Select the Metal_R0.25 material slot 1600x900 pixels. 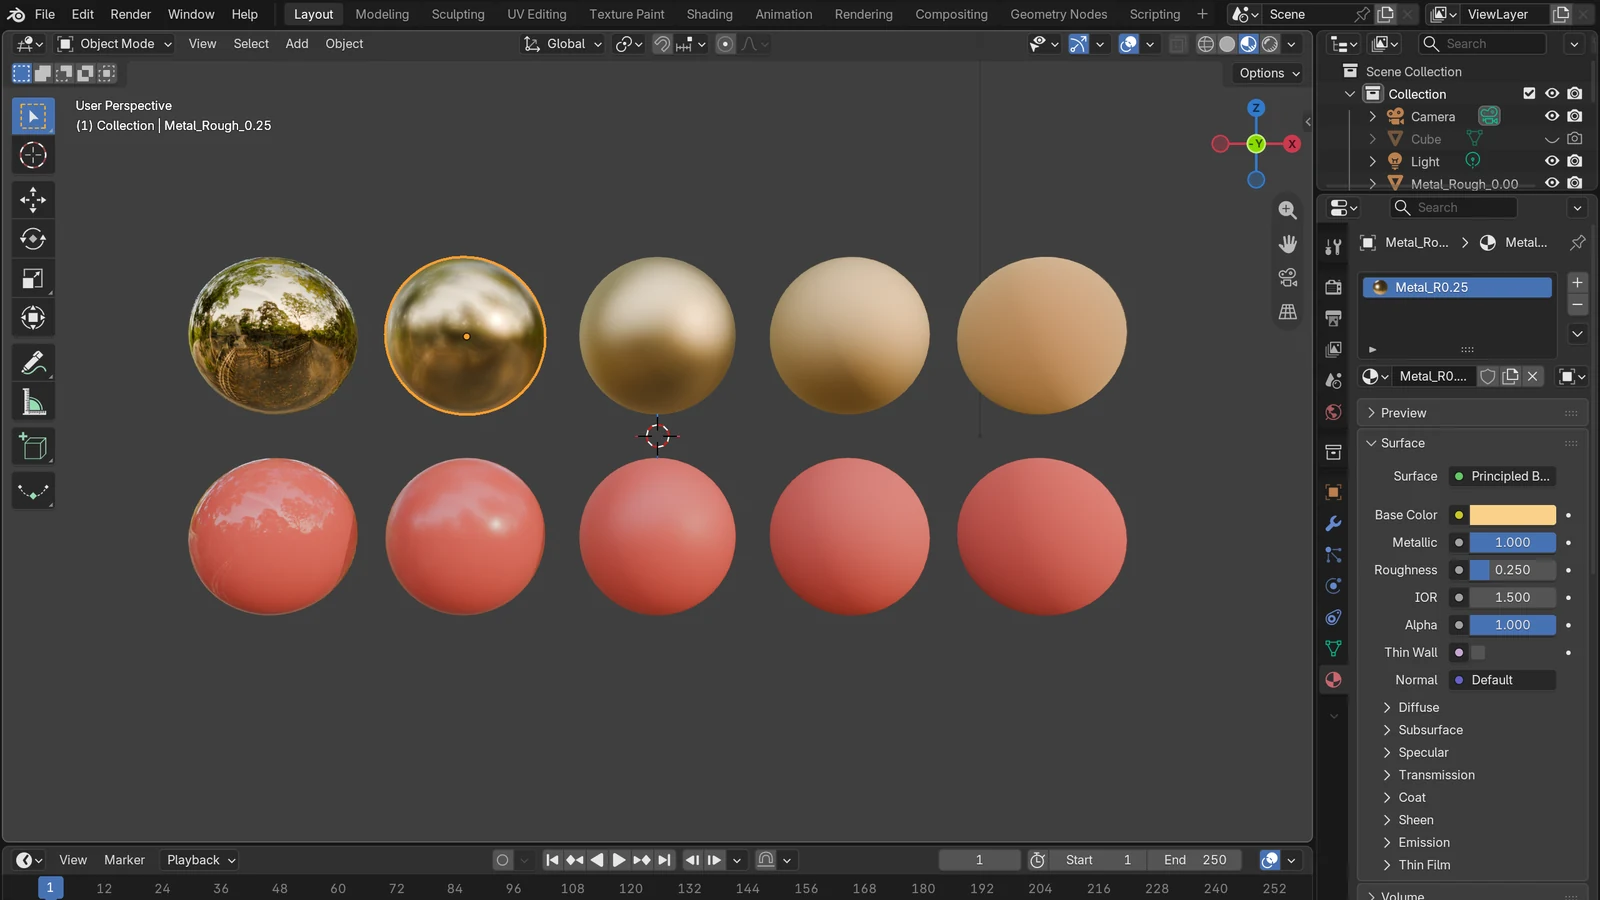(1457, 287)
